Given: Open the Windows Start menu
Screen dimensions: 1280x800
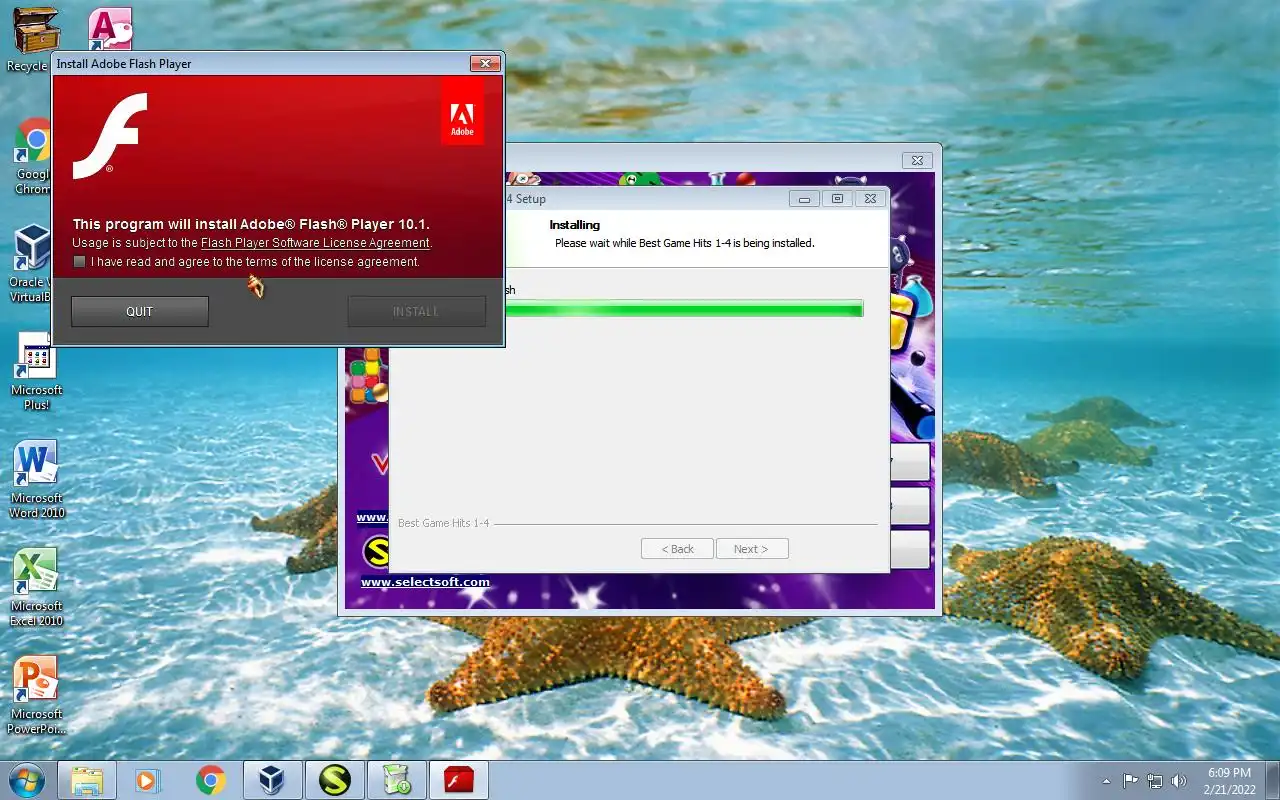Looking at the screenshot, I should click(26, 780).
